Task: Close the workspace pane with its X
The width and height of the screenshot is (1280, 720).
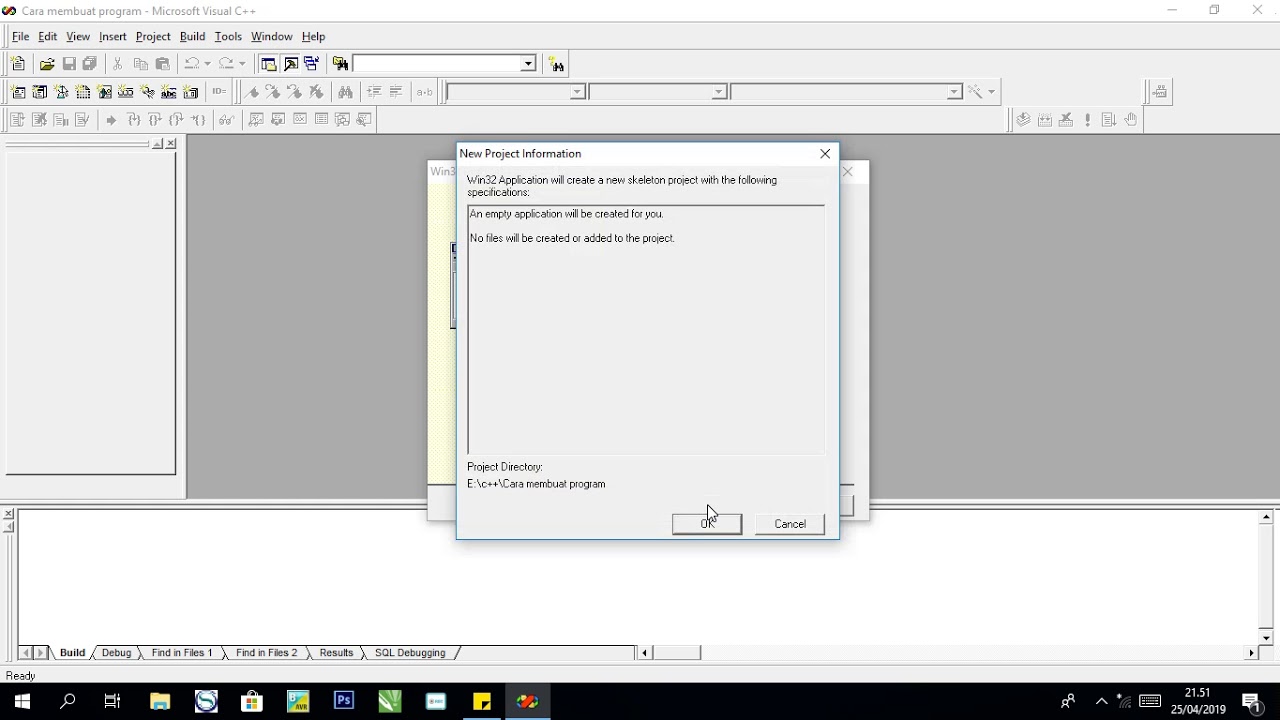Action: (171, 144)
